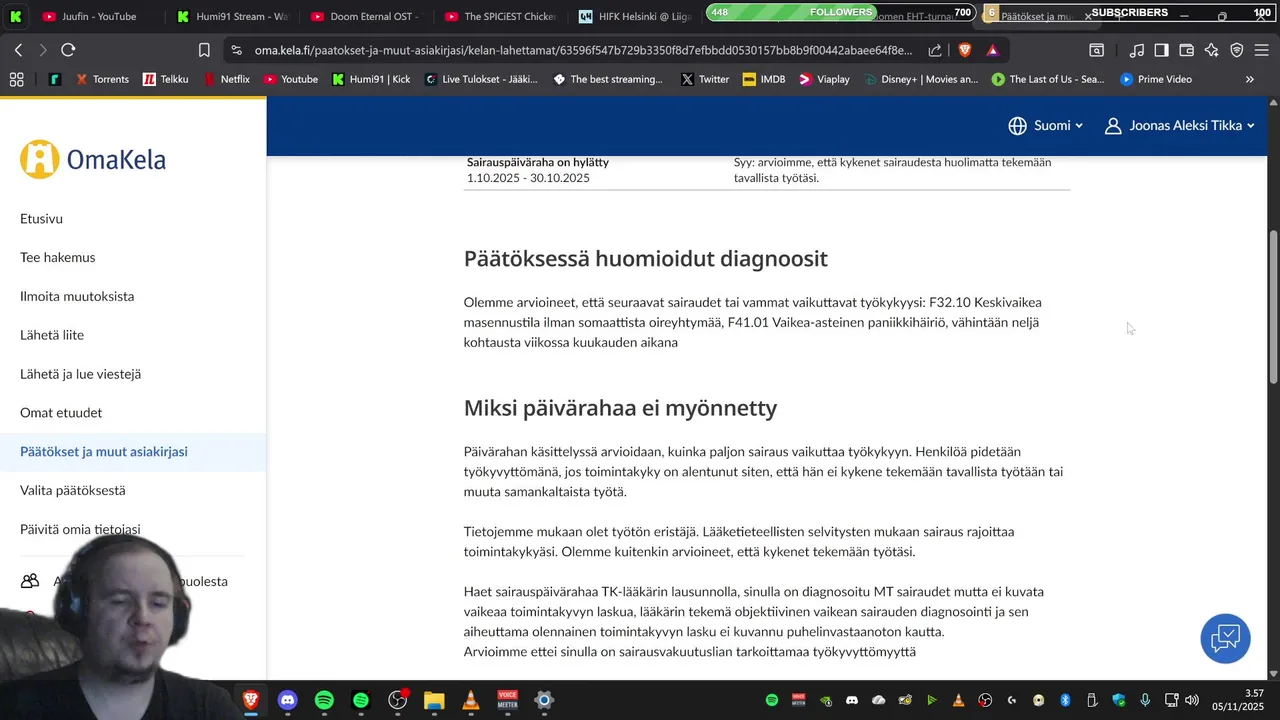
Task: Open Ilmoita muutoksista in the sidebar
Action: pos(77,296)
